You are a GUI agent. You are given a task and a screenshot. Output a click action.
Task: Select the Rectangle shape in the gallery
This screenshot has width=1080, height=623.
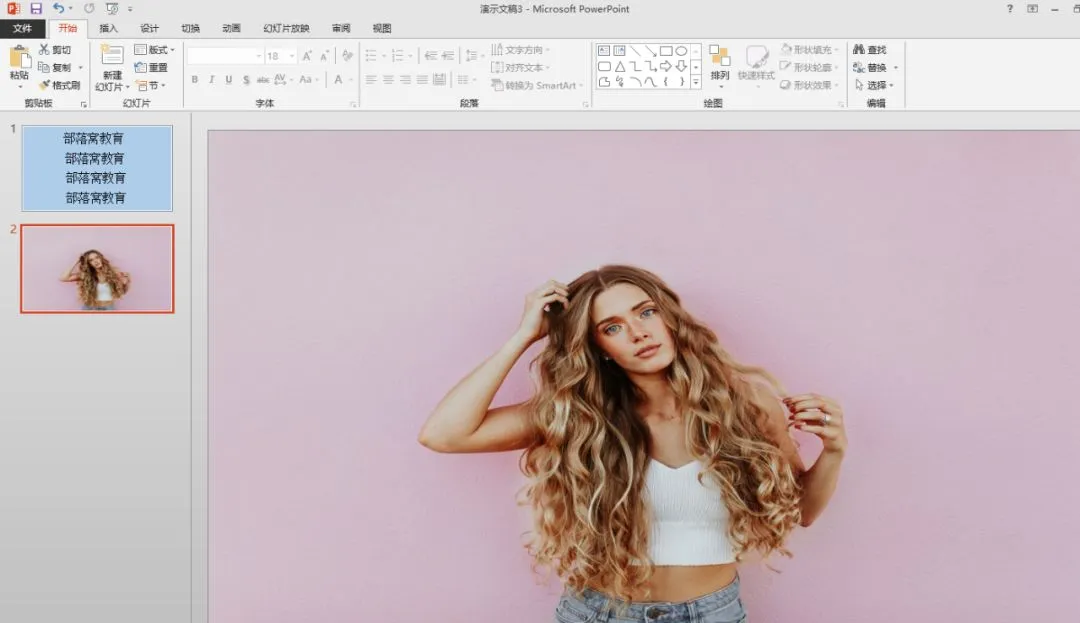coord(665,51)
